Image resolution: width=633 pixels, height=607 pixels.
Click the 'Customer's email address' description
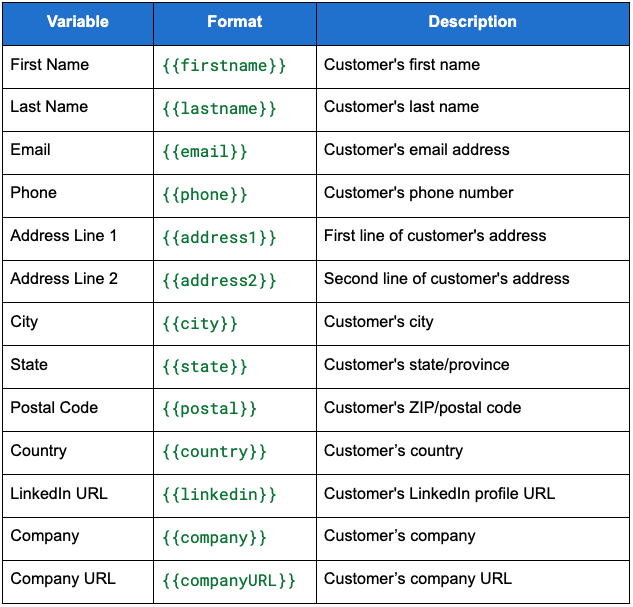417,150
